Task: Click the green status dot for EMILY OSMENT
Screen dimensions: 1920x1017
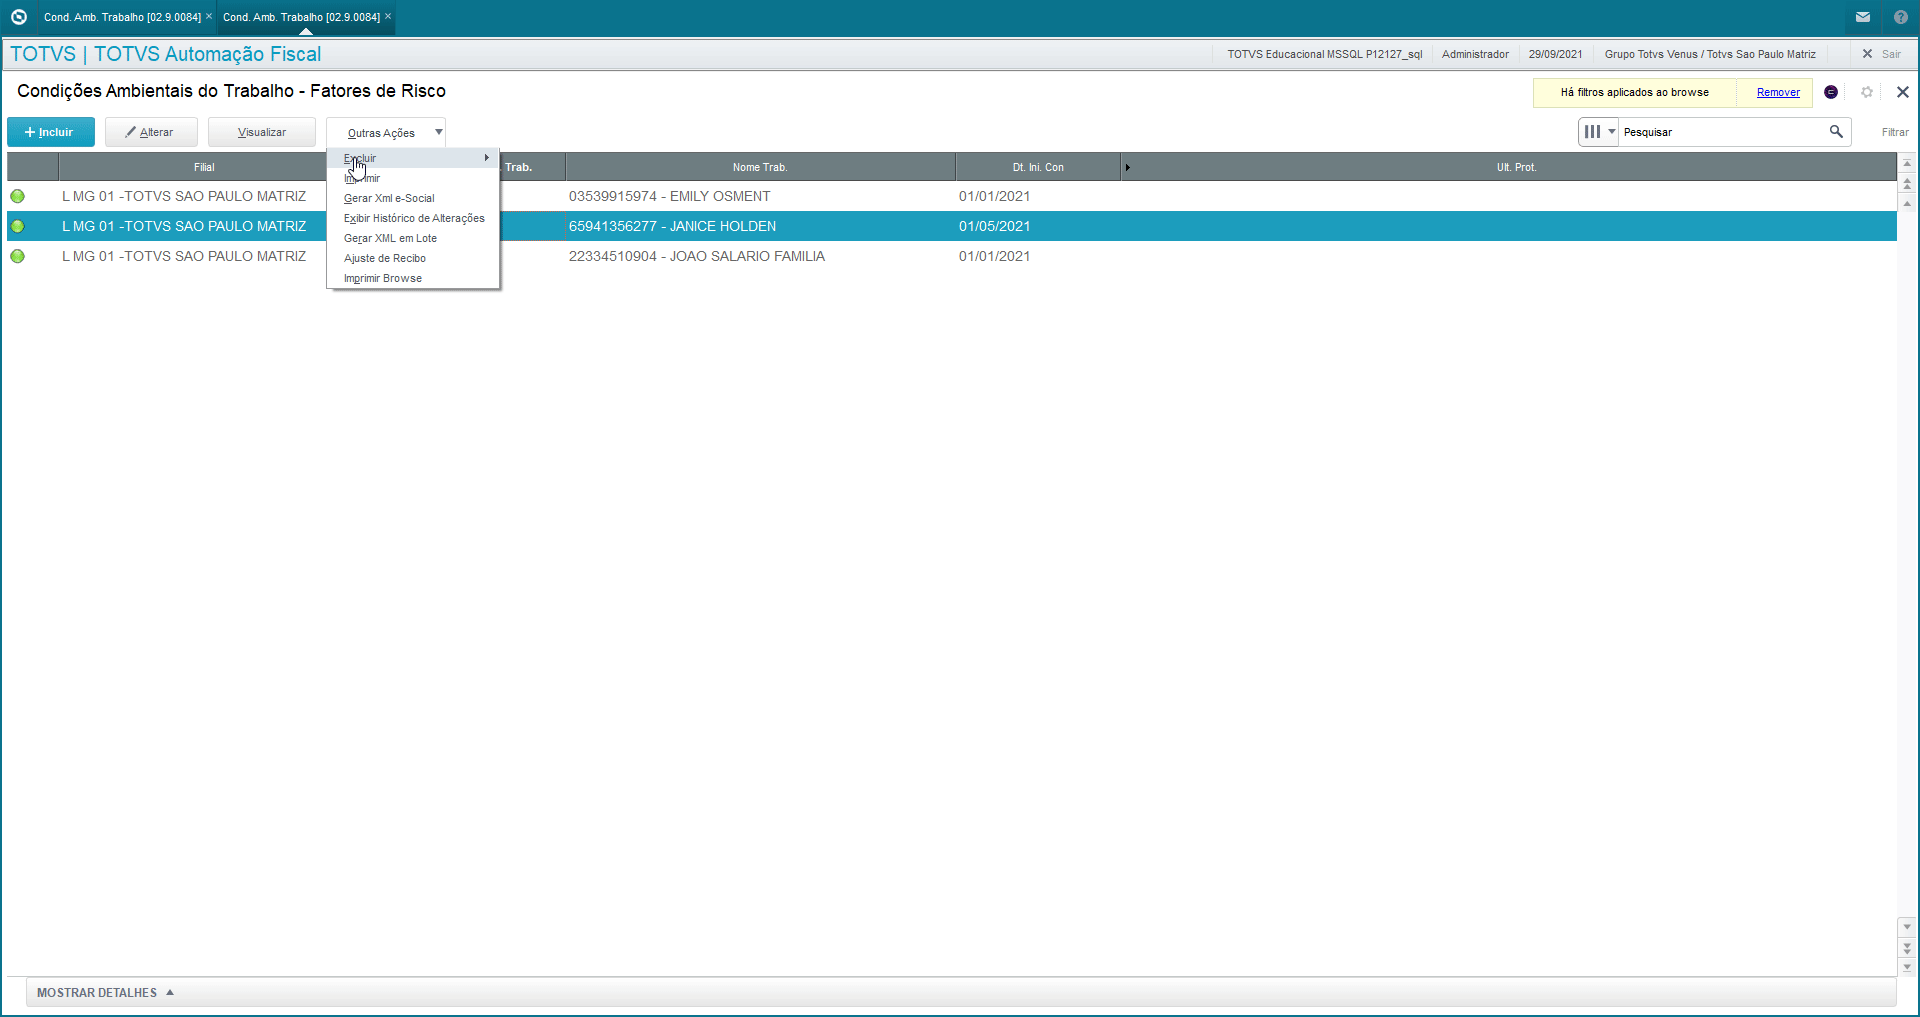Action: point(18,196)
